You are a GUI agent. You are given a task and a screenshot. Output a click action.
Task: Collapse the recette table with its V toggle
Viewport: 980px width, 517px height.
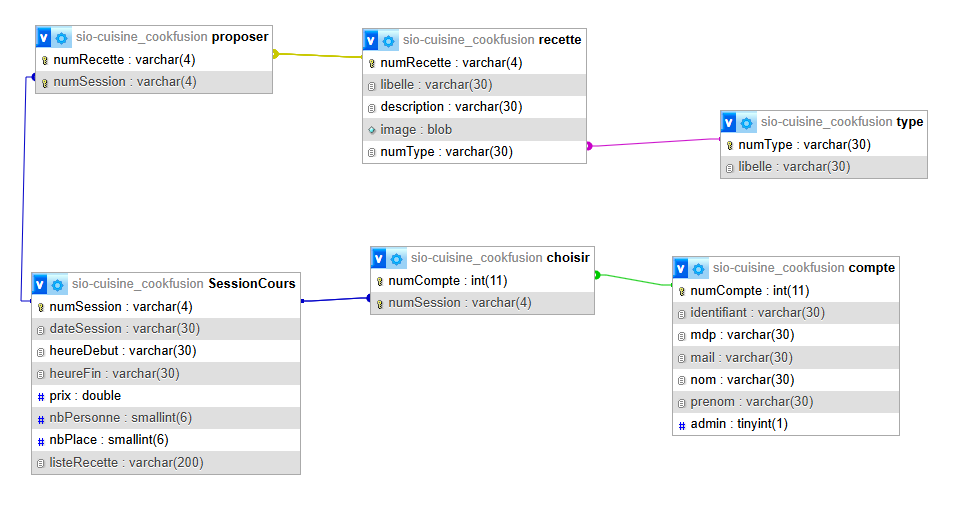[371, 41]
